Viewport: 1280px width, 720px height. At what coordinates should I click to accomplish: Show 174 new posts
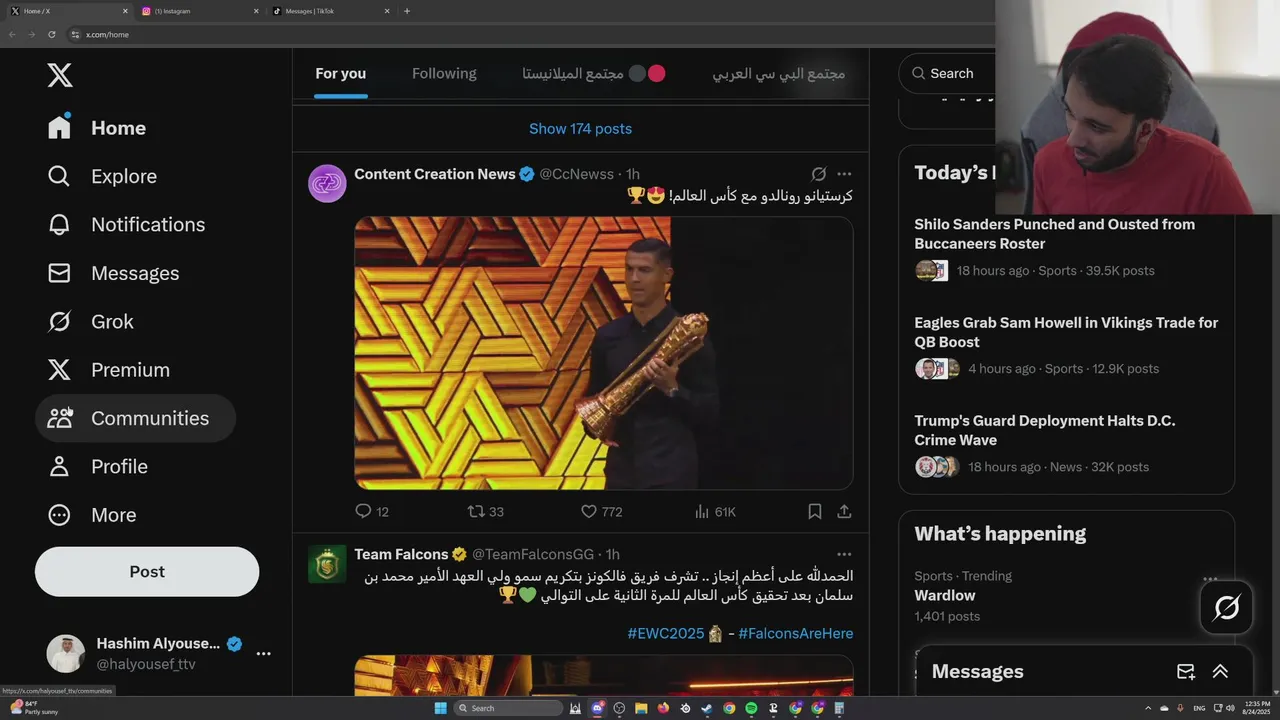[580, 129]
